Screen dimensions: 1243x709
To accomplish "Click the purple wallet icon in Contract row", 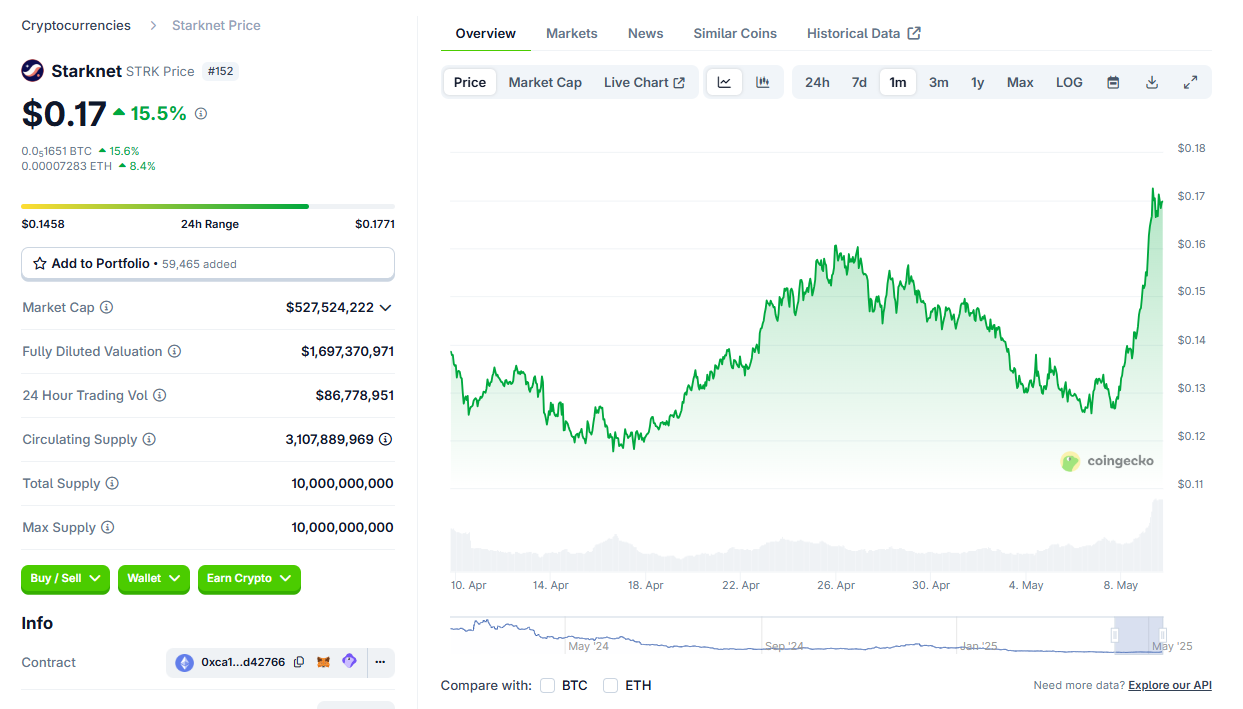I will 349,662.
